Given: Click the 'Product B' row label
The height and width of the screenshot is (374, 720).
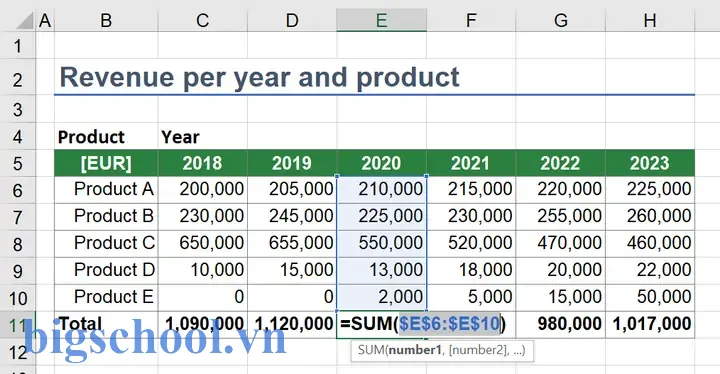Looking at the screenshot, I should 106,216.
